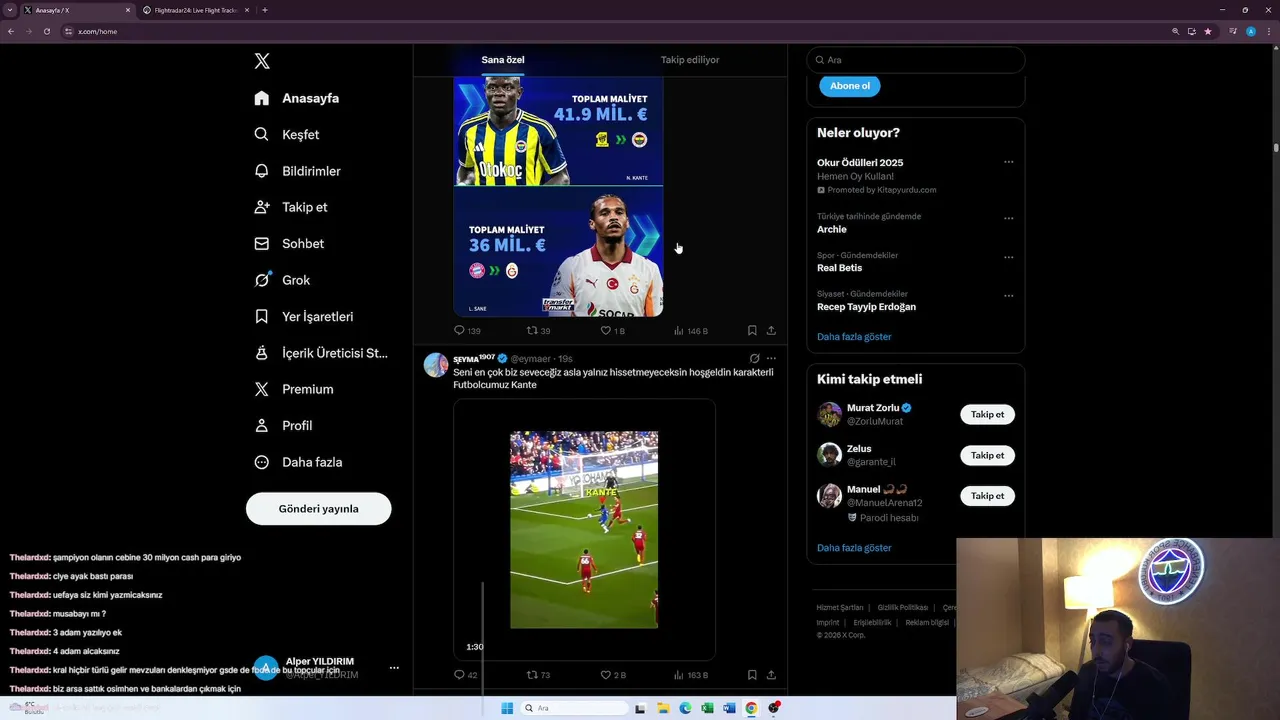Open Word from taskbar

[729, 708]
